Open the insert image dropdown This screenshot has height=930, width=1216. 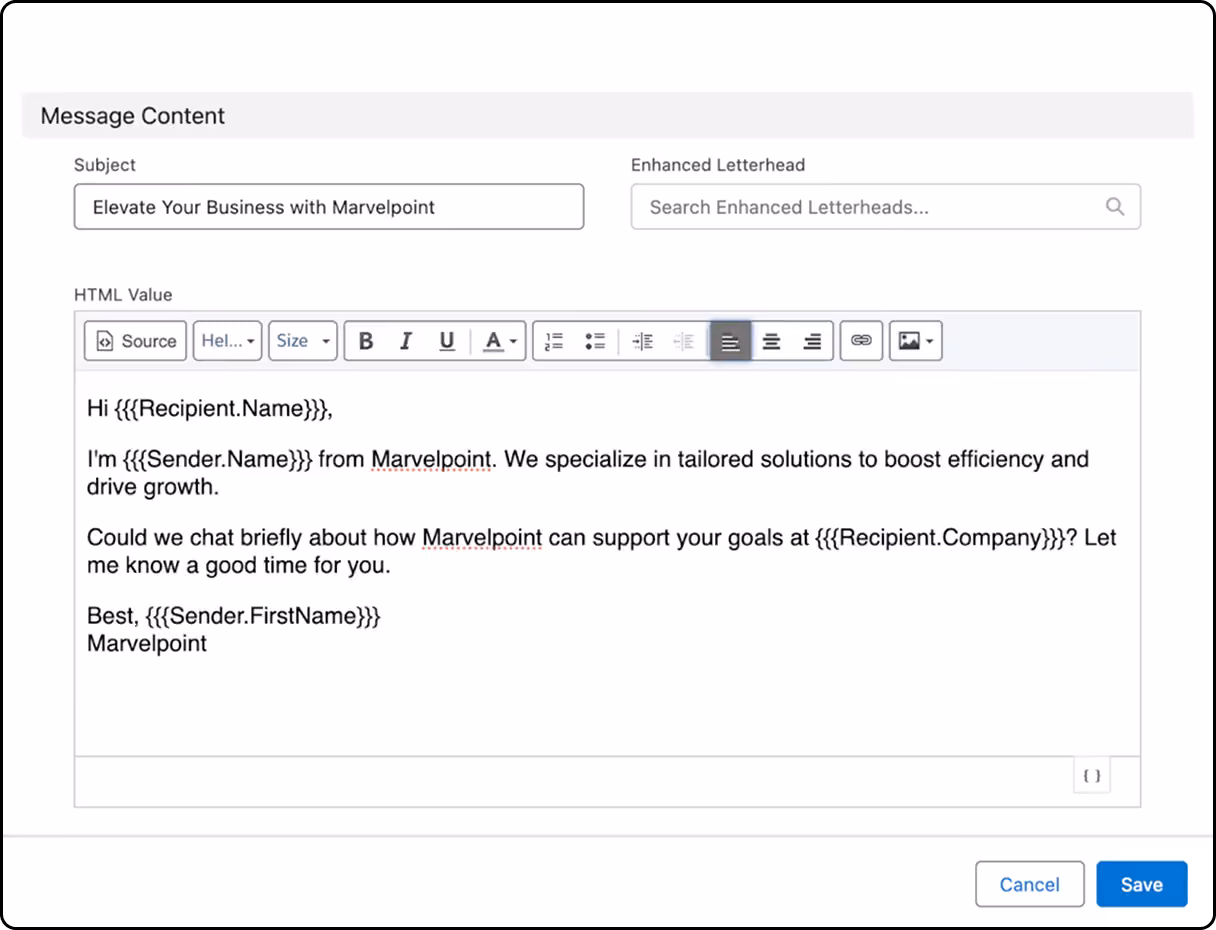915,341
